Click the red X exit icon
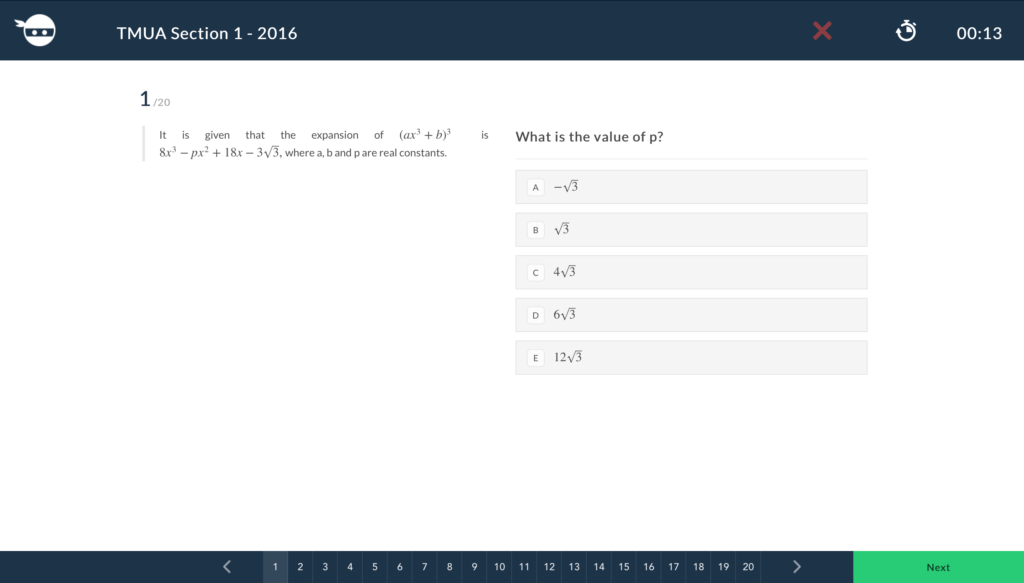The image size is (1024, 583). pyautogui.click(x=822, y=31)
